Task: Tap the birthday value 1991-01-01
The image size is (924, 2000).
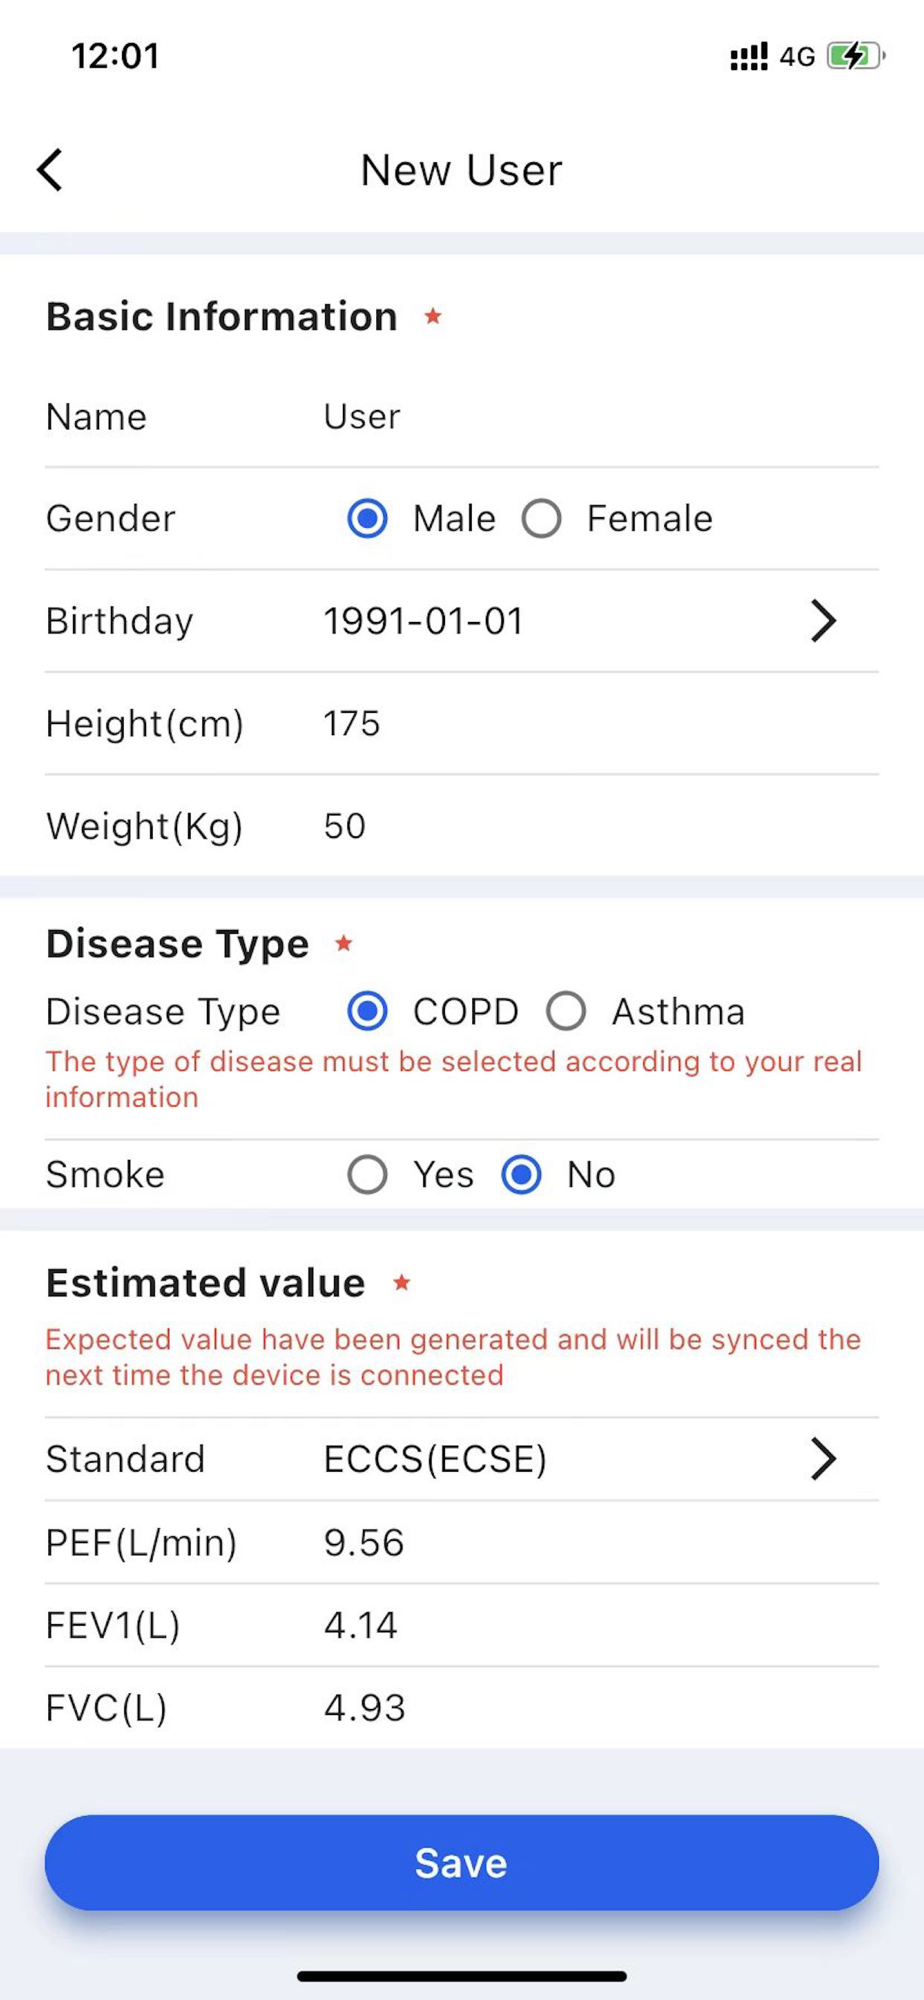Action: [423, 621]
